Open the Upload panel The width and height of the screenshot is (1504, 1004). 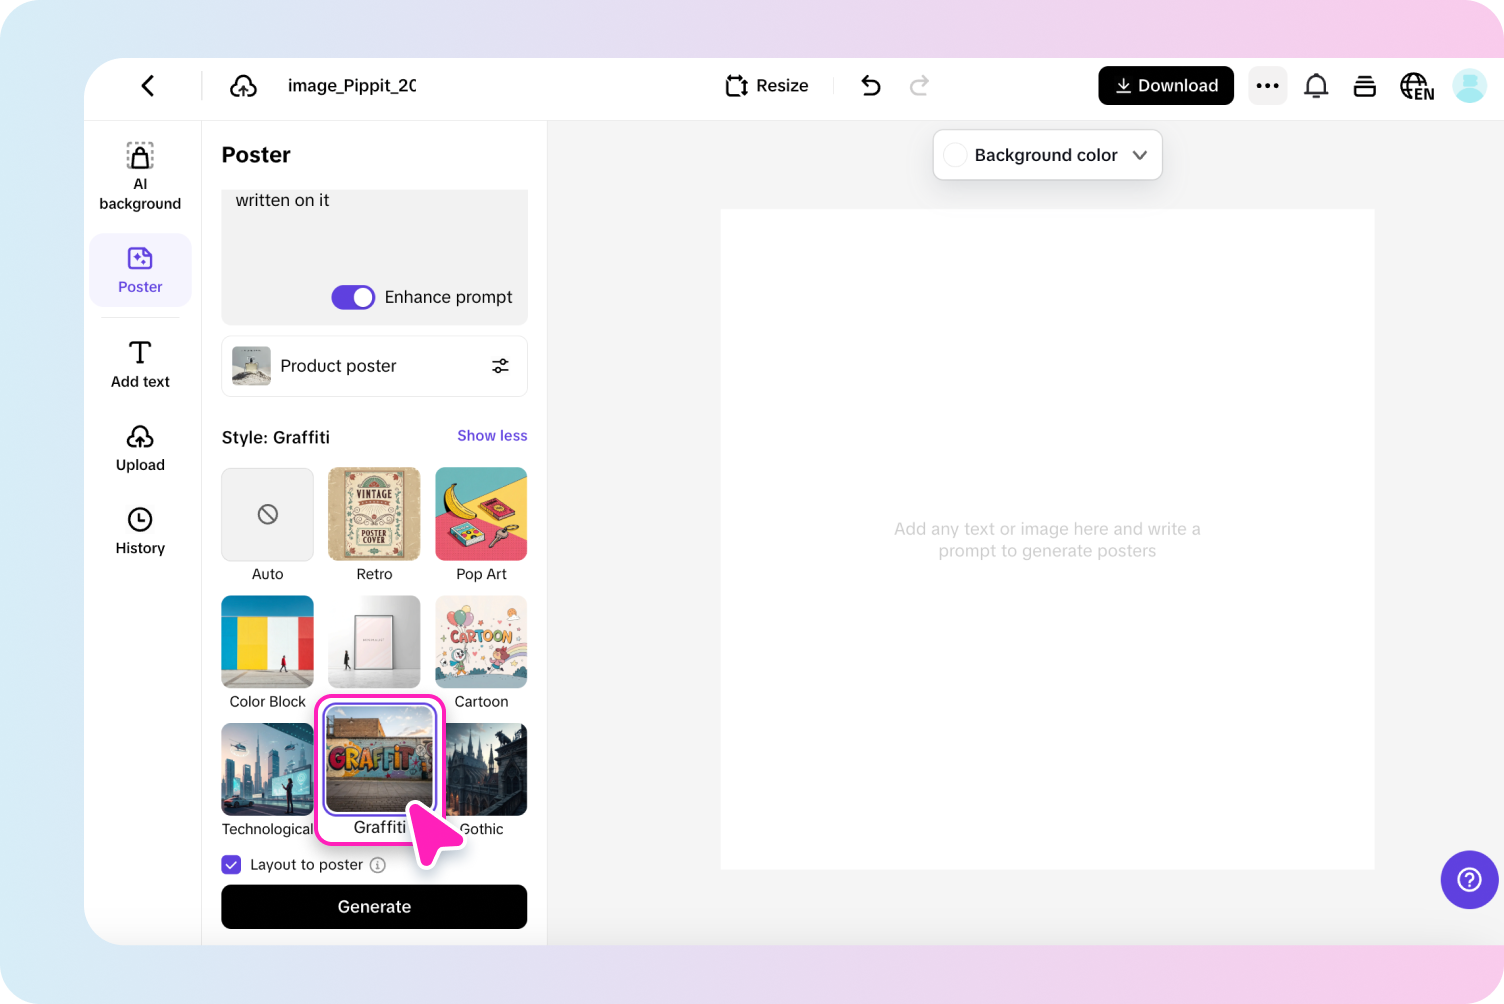pos(140,447)
